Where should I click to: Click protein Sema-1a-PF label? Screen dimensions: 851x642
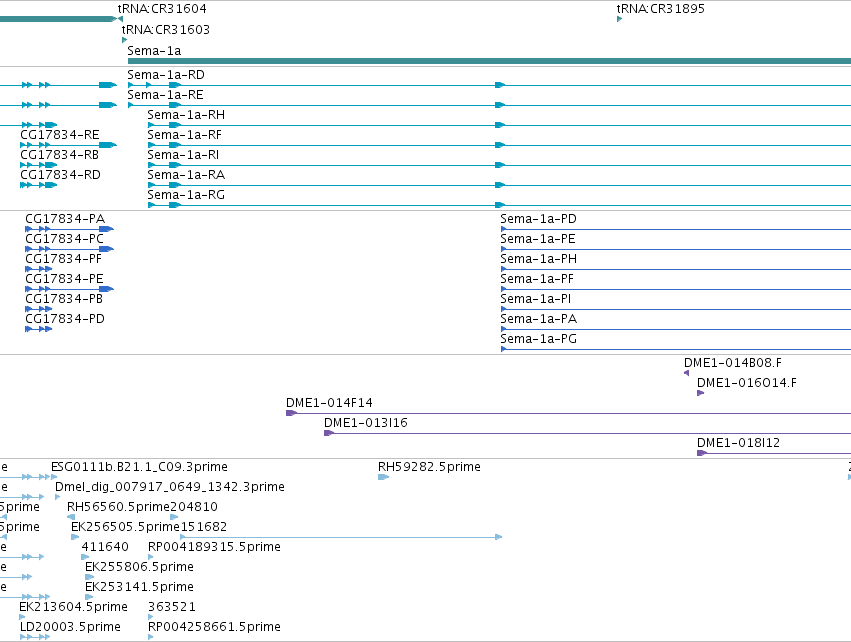(x=537, y=279)
